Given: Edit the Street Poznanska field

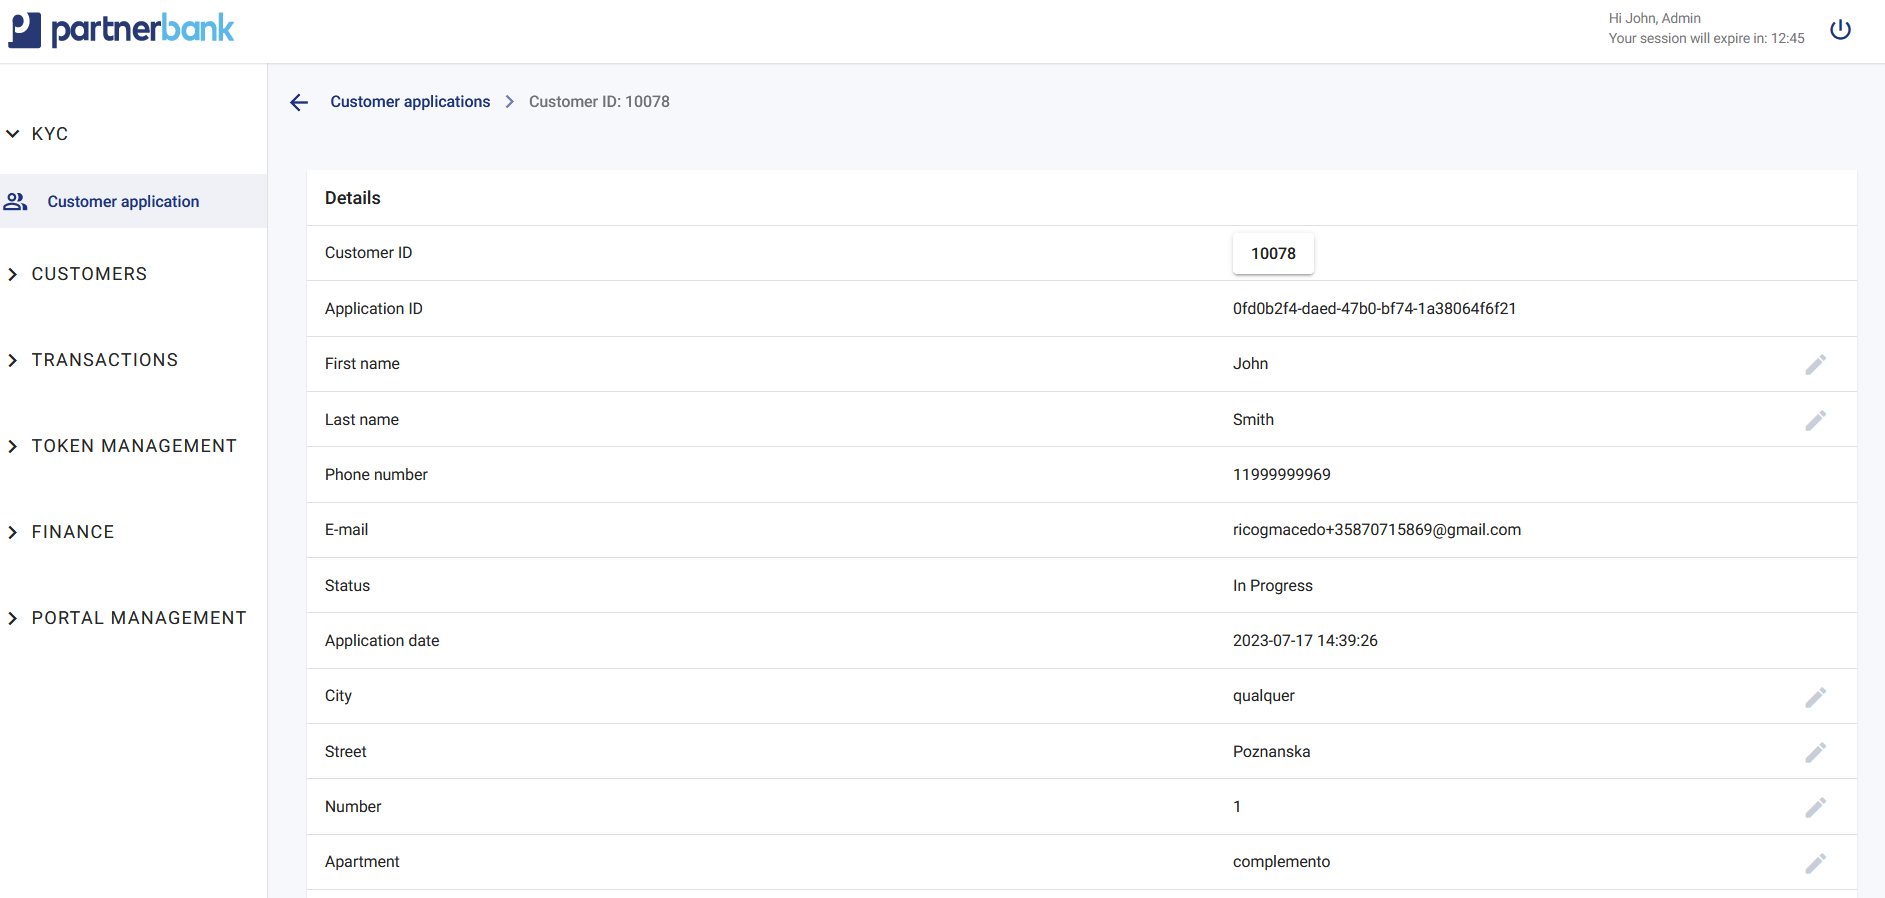Looking at the screenshot, I should click(x=1815, y=752).
